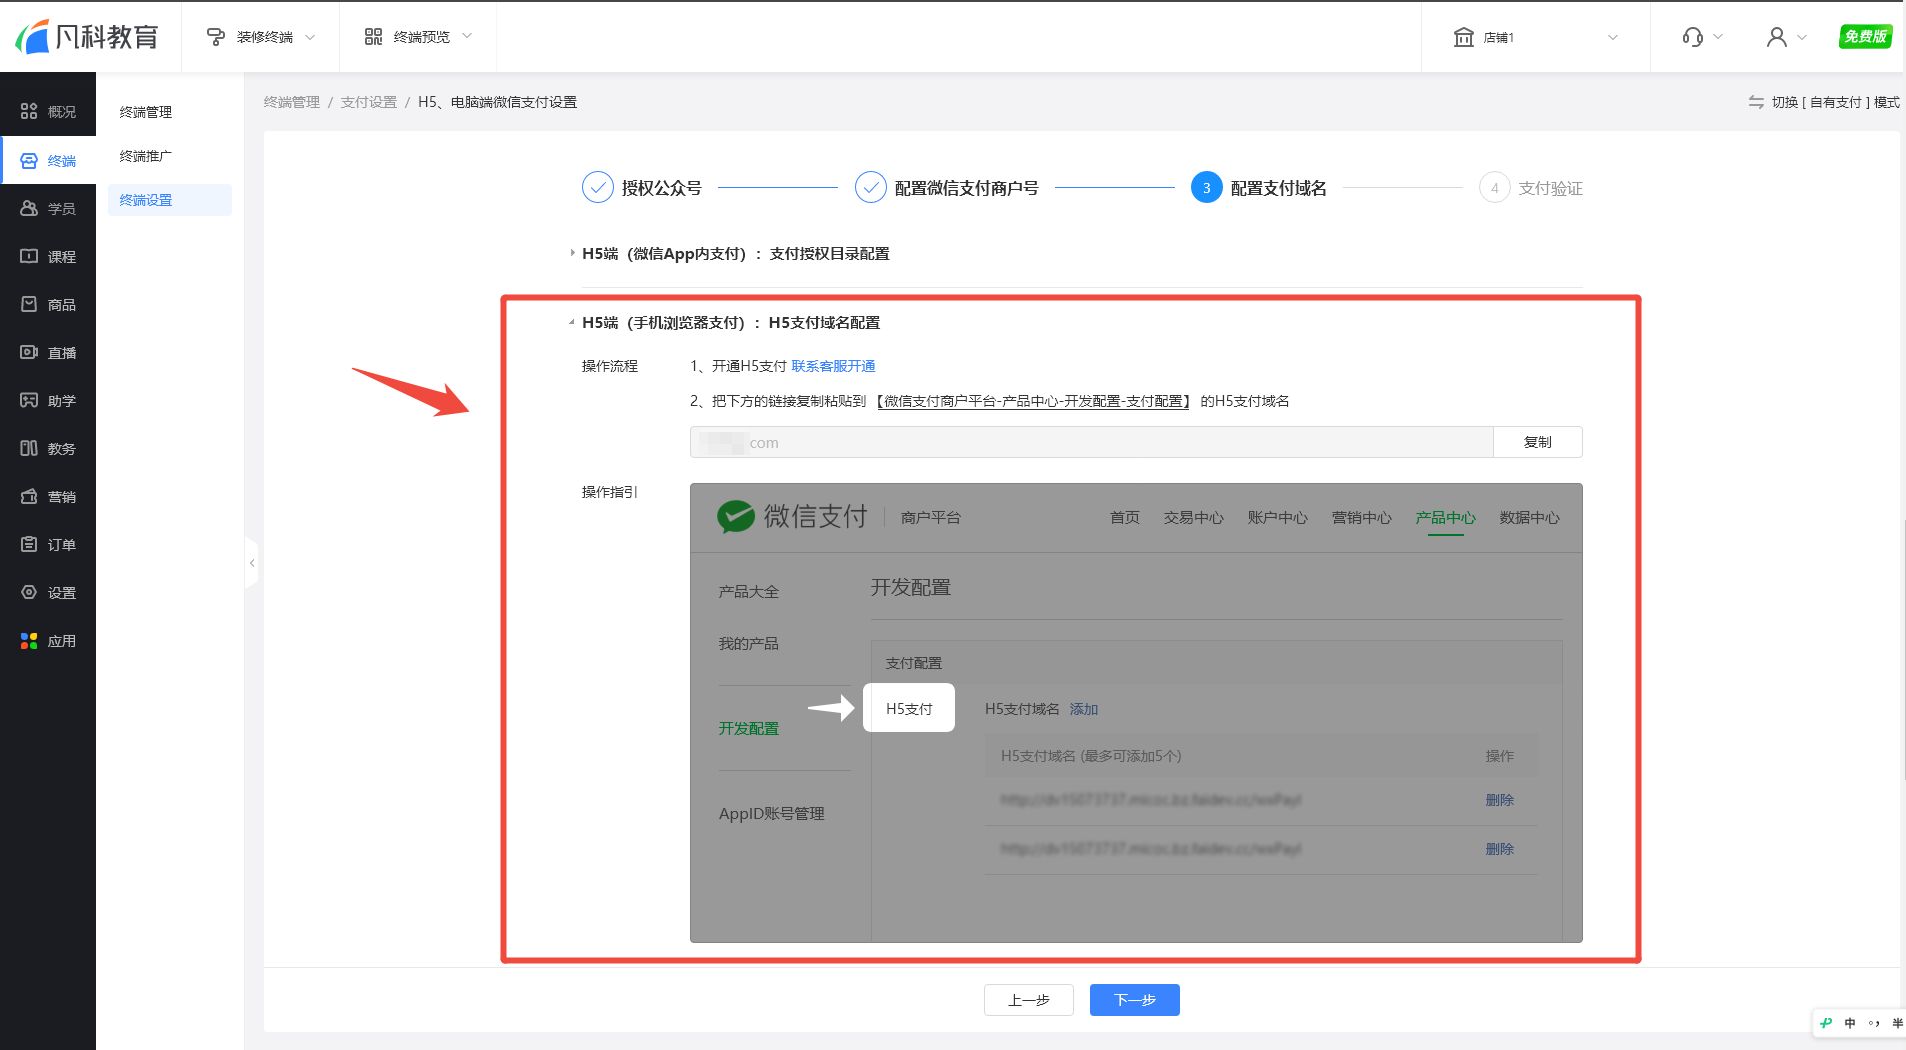1906x1050 pixels.
Task: Click the 上一步 button
Action: point(1029,1000)
